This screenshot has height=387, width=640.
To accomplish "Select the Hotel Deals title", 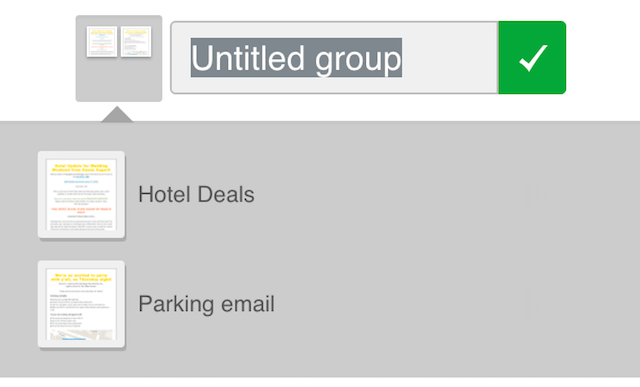I will click(x=196, y=194).
